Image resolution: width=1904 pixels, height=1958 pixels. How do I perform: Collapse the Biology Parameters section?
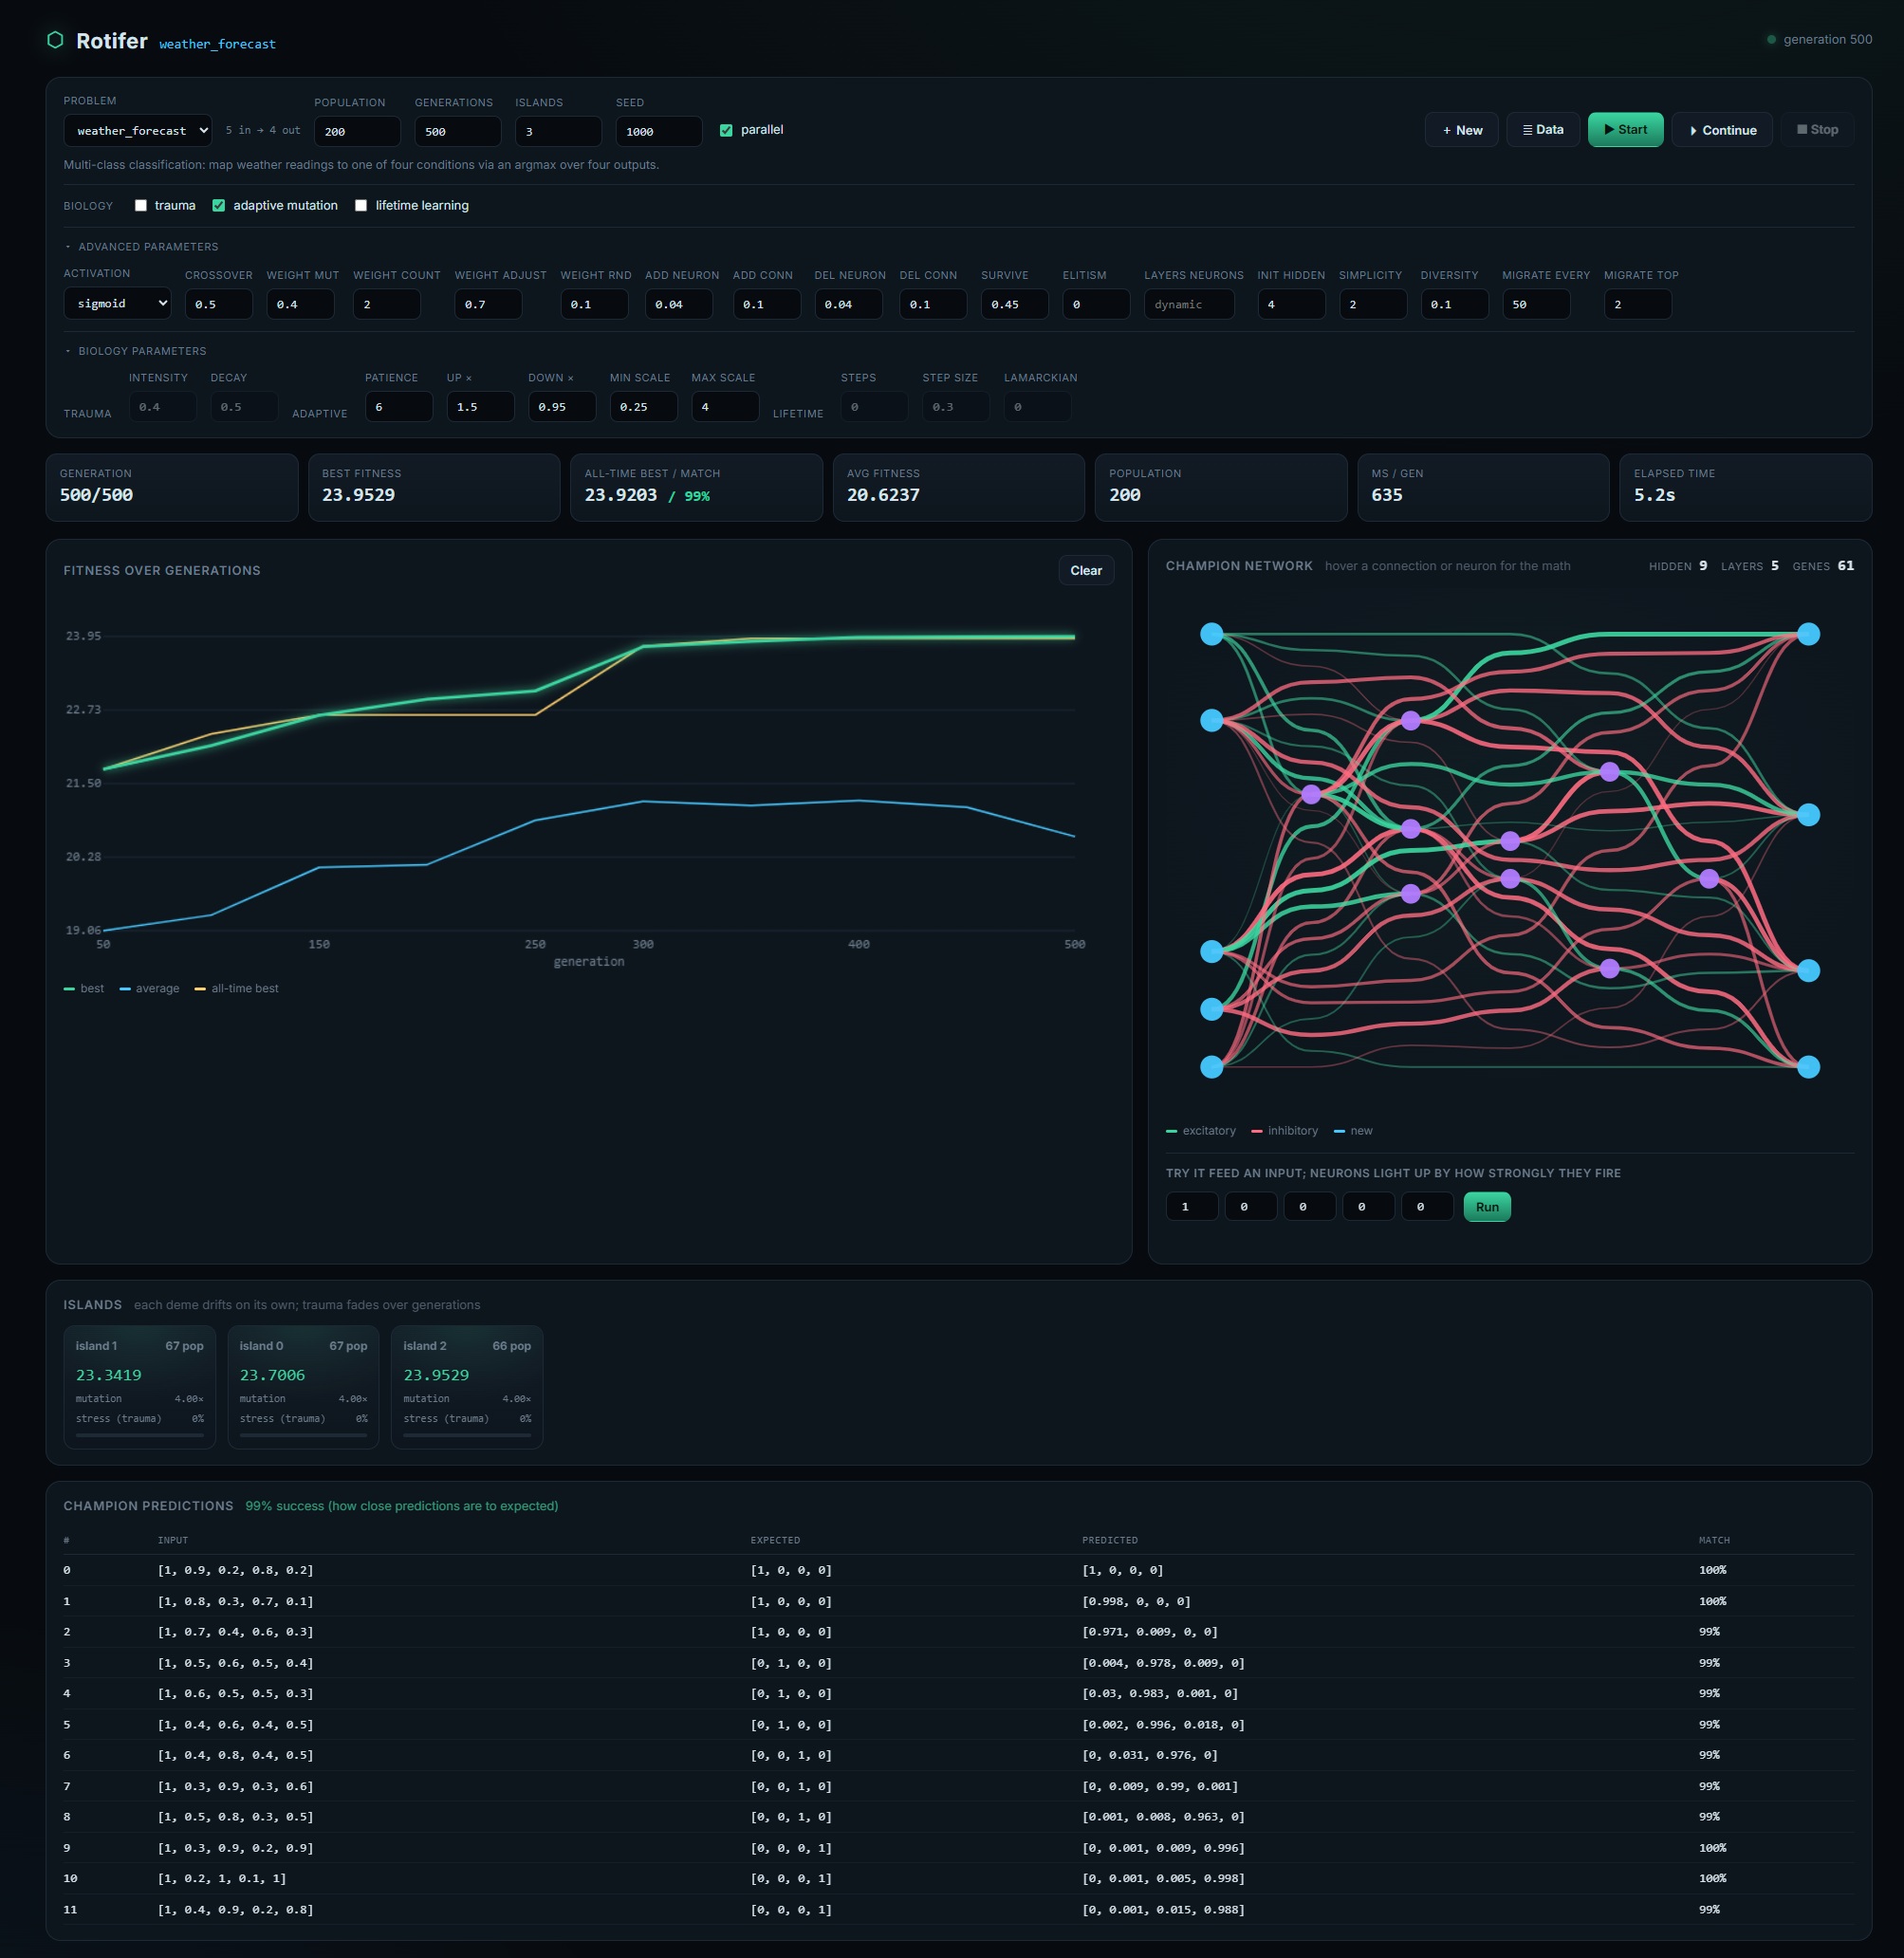click(135, 351)
